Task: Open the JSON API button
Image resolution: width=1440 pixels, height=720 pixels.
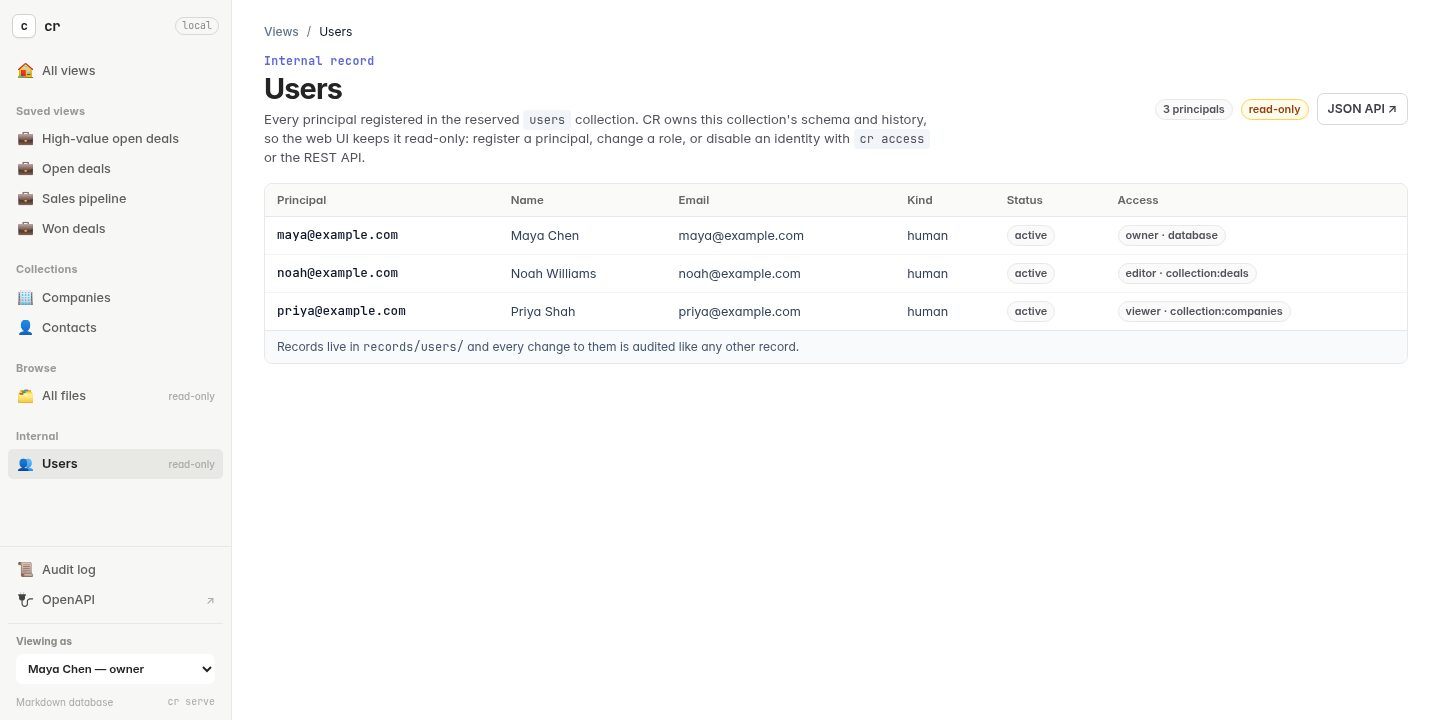Action: pos(1362,109)
